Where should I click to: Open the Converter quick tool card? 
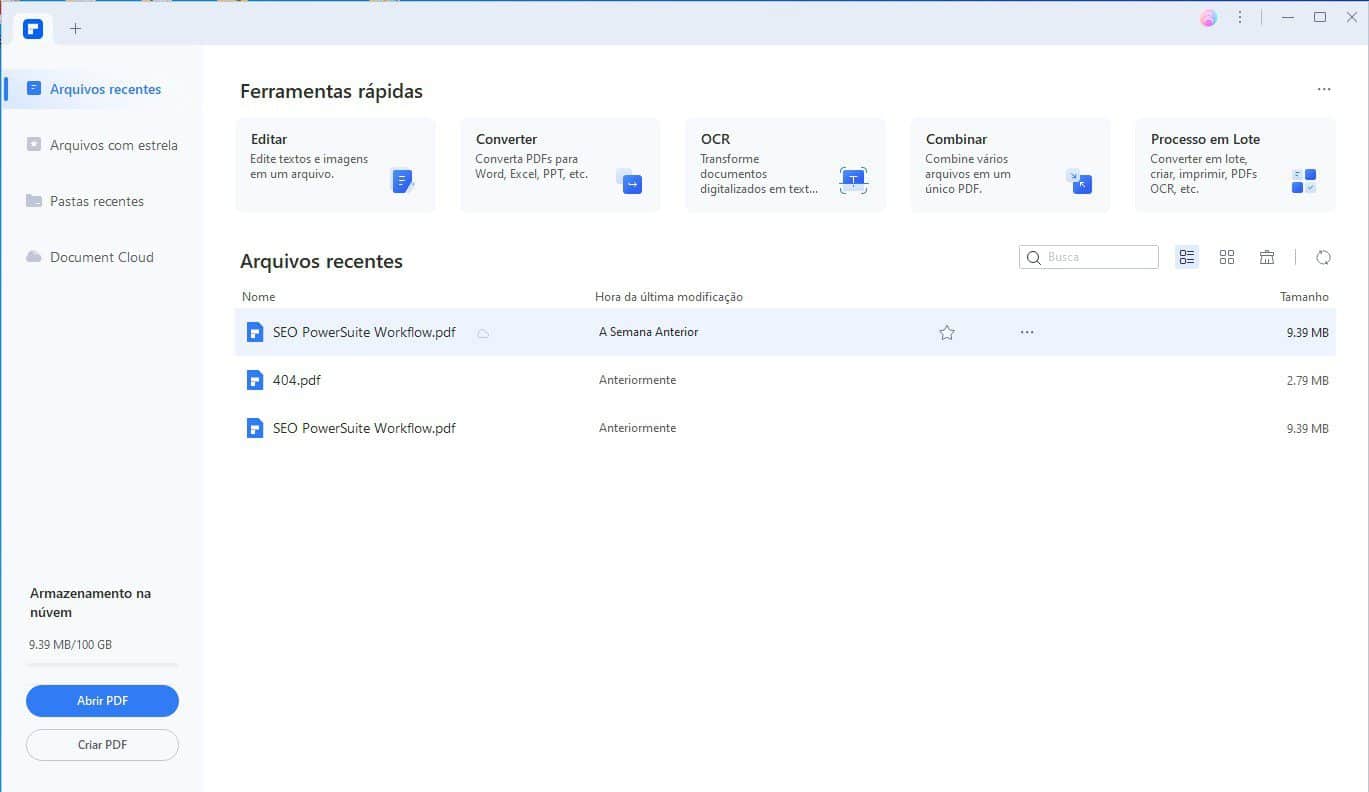point(560,165)
